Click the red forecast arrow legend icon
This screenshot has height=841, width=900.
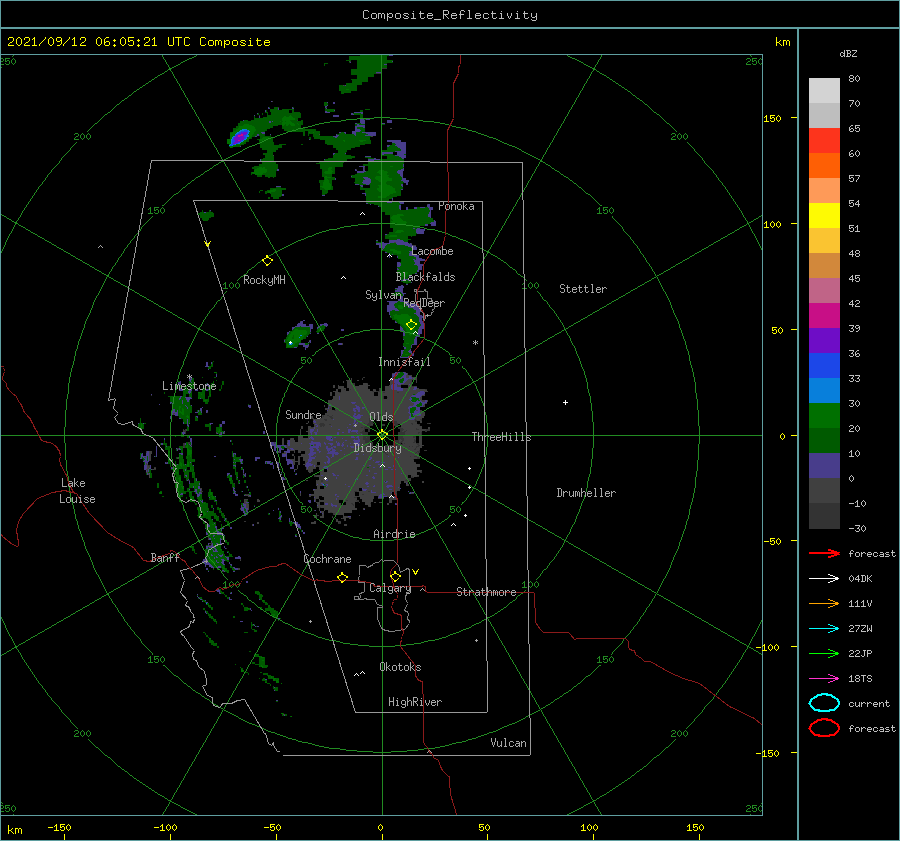click(x=824, y=553)
